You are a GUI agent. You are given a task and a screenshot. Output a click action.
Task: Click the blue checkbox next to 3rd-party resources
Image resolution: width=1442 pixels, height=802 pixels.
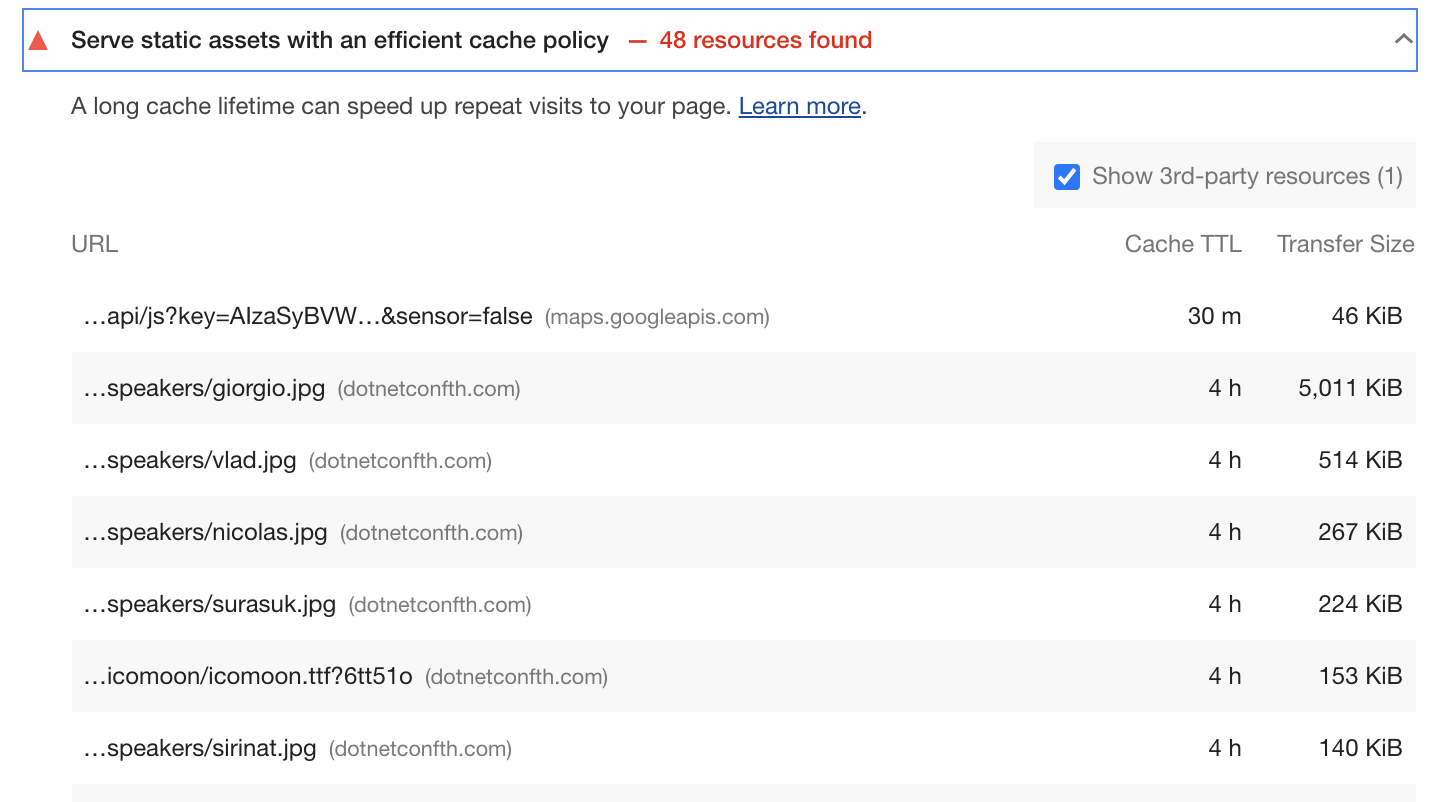click(x=1066, y=176)
